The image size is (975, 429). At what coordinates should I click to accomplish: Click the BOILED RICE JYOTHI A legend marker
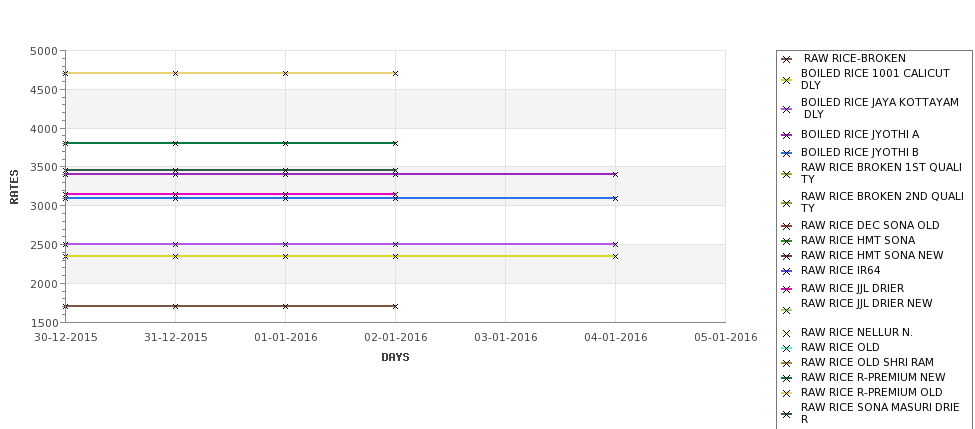point(786,136)
